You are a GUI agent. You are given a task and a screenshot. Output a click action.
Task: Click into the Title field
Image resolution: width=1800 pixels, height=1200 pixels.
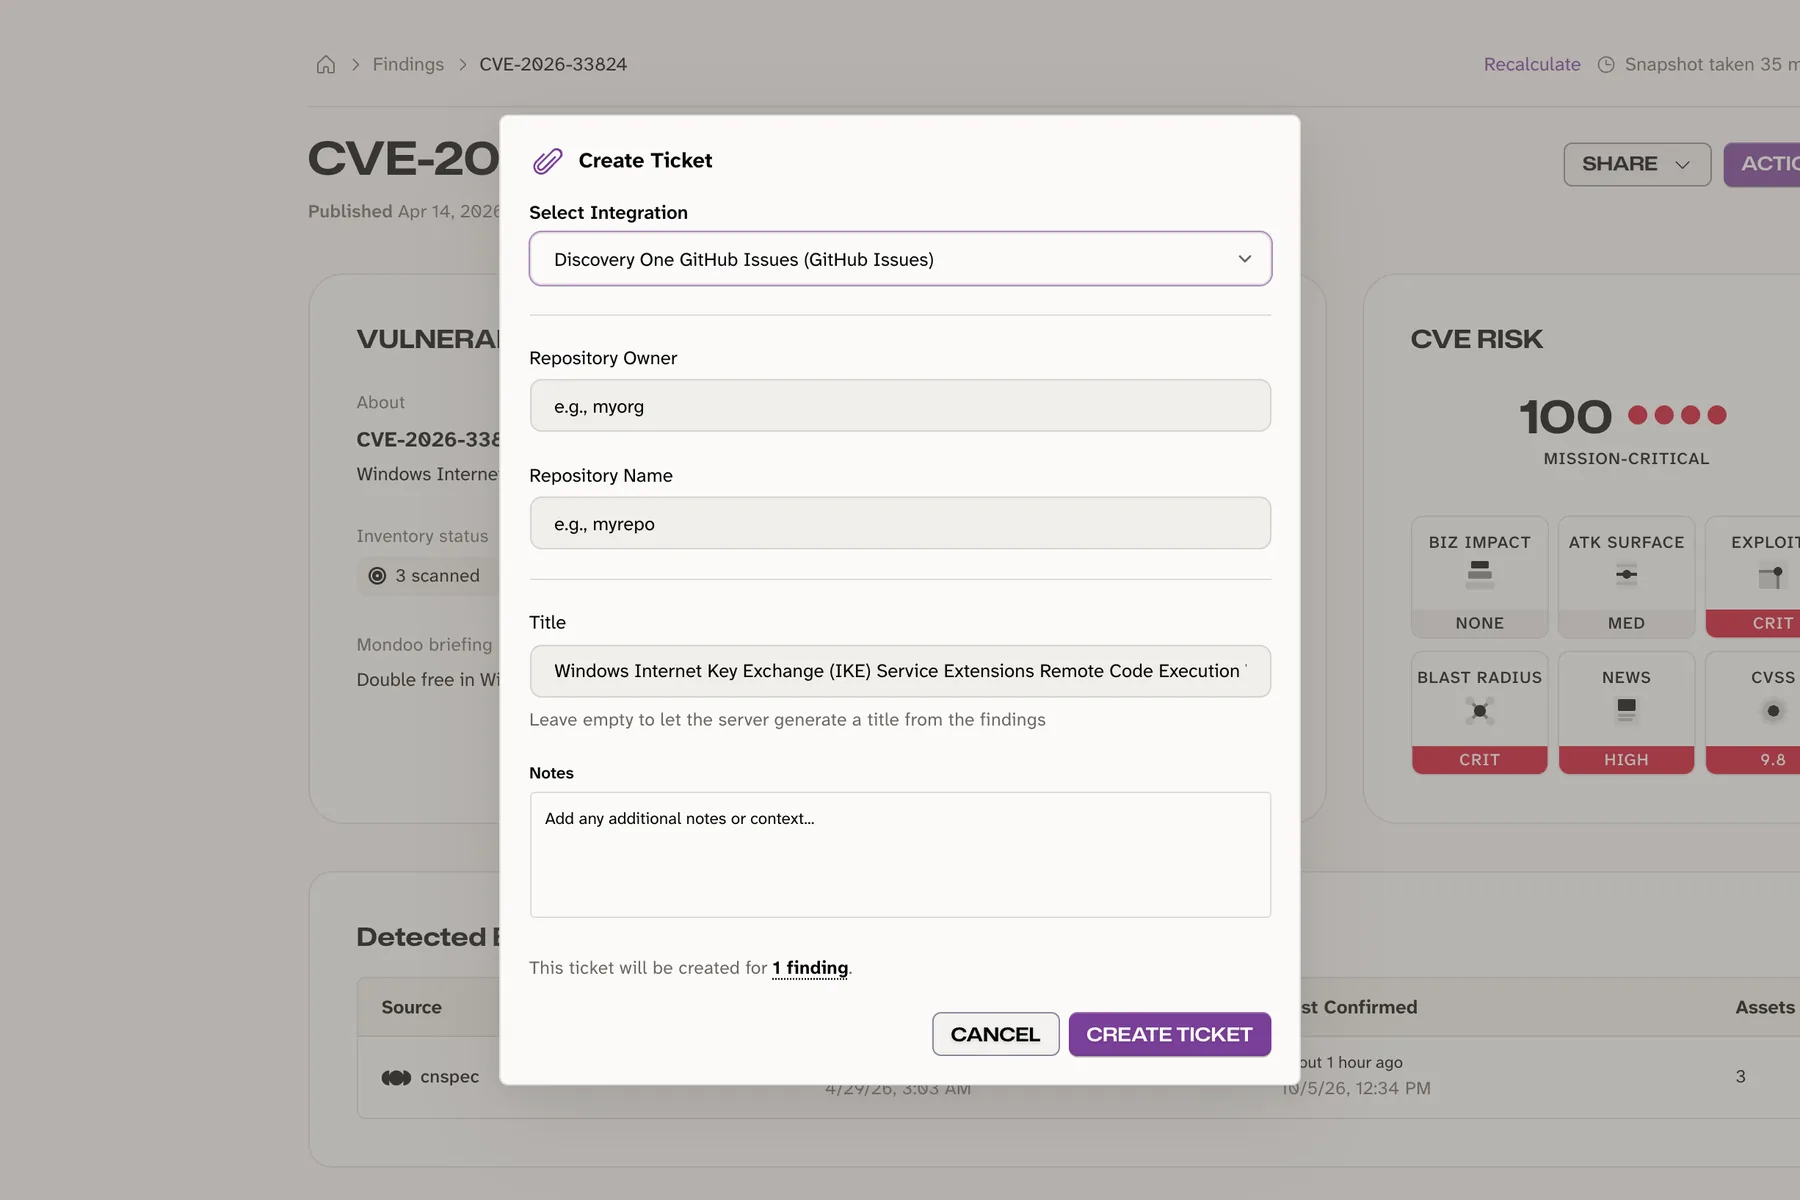900,671
